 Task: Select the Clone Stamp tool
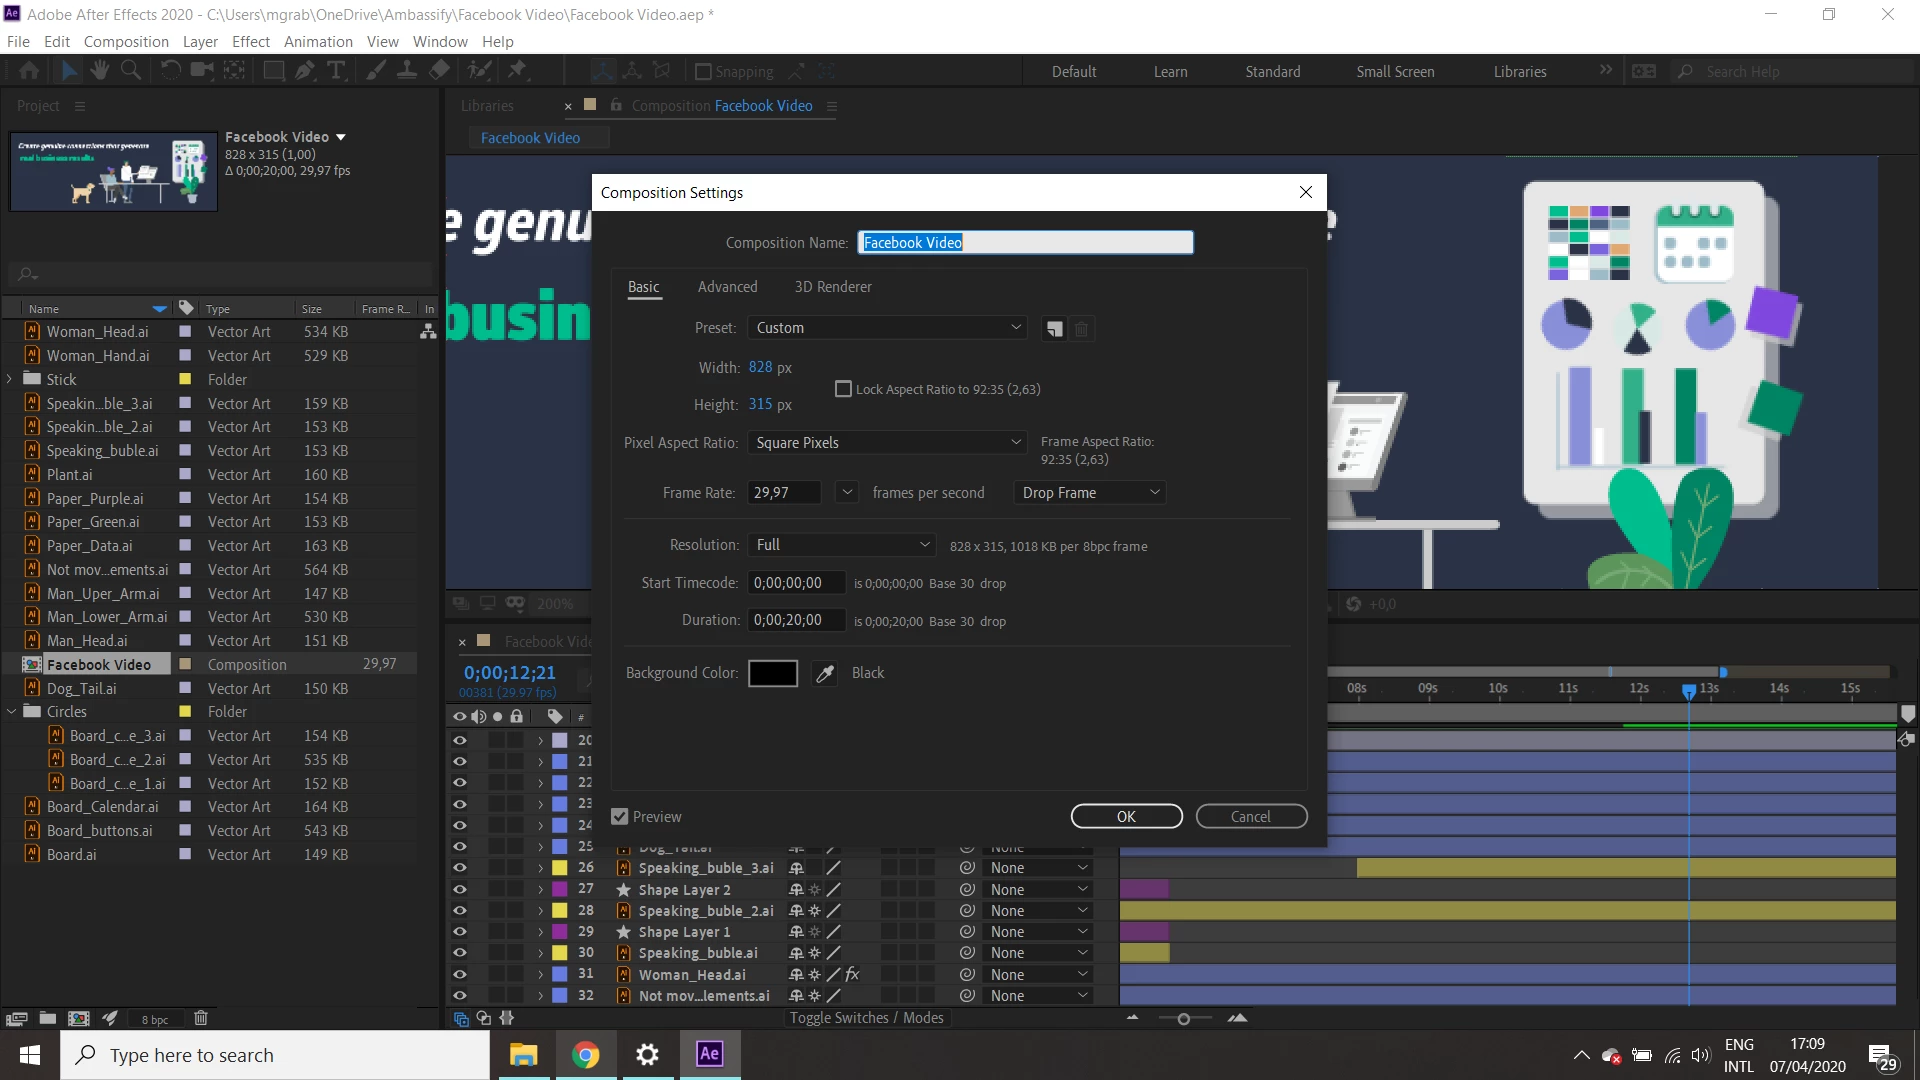(x=407, y=70)
